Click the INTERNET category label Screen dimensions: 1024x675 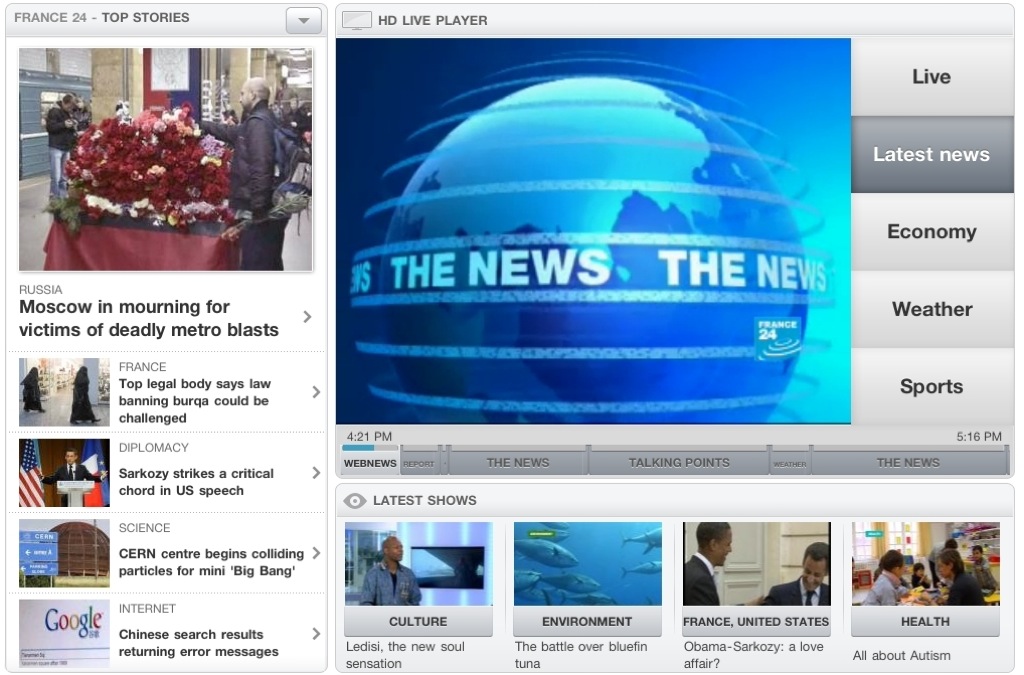(x=147, y=609)
